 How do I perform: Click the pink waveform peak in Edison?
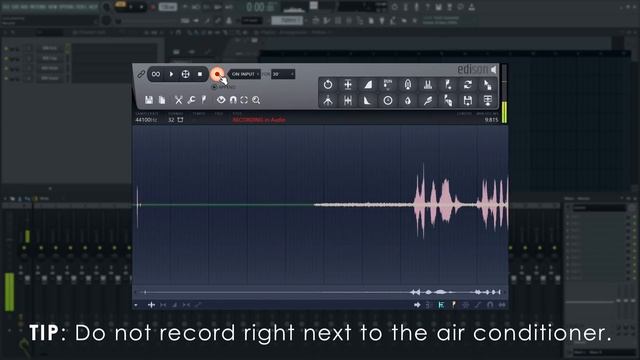[x=422, y=202]
